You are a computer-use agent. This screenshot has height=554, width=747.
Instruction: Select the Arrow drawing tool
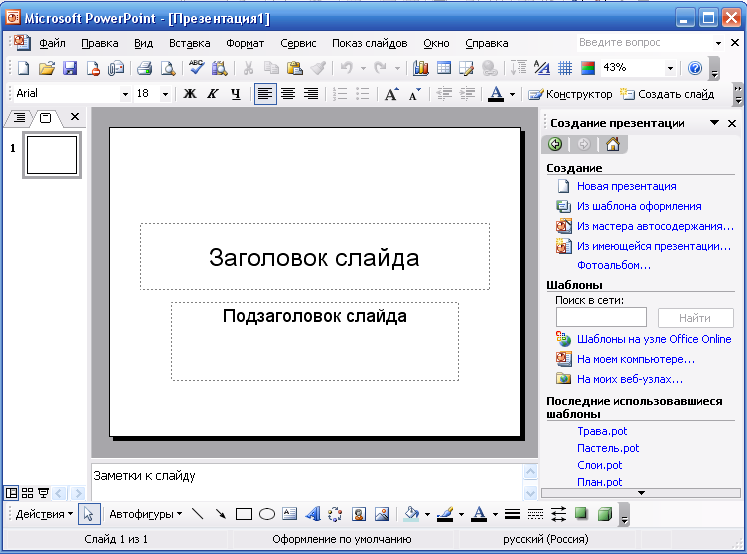coord(221,514)
